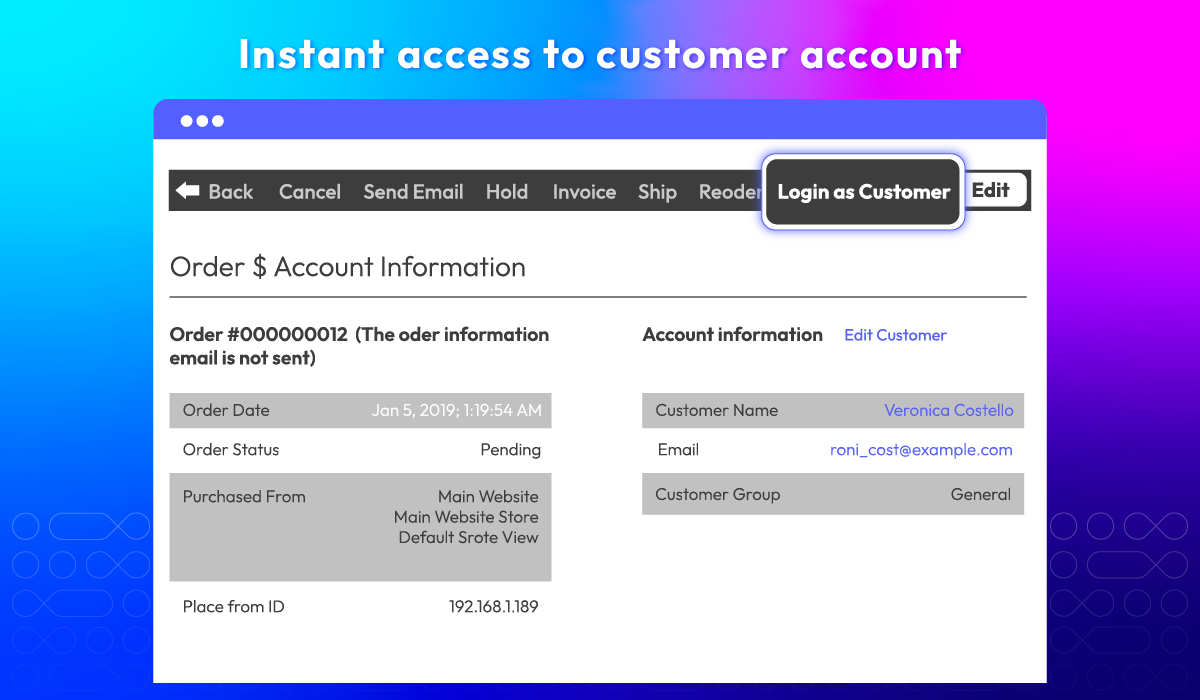Open the Edit Customer link
The height and width of the screenshot is (700, 1200).
[x=895, y=335]
